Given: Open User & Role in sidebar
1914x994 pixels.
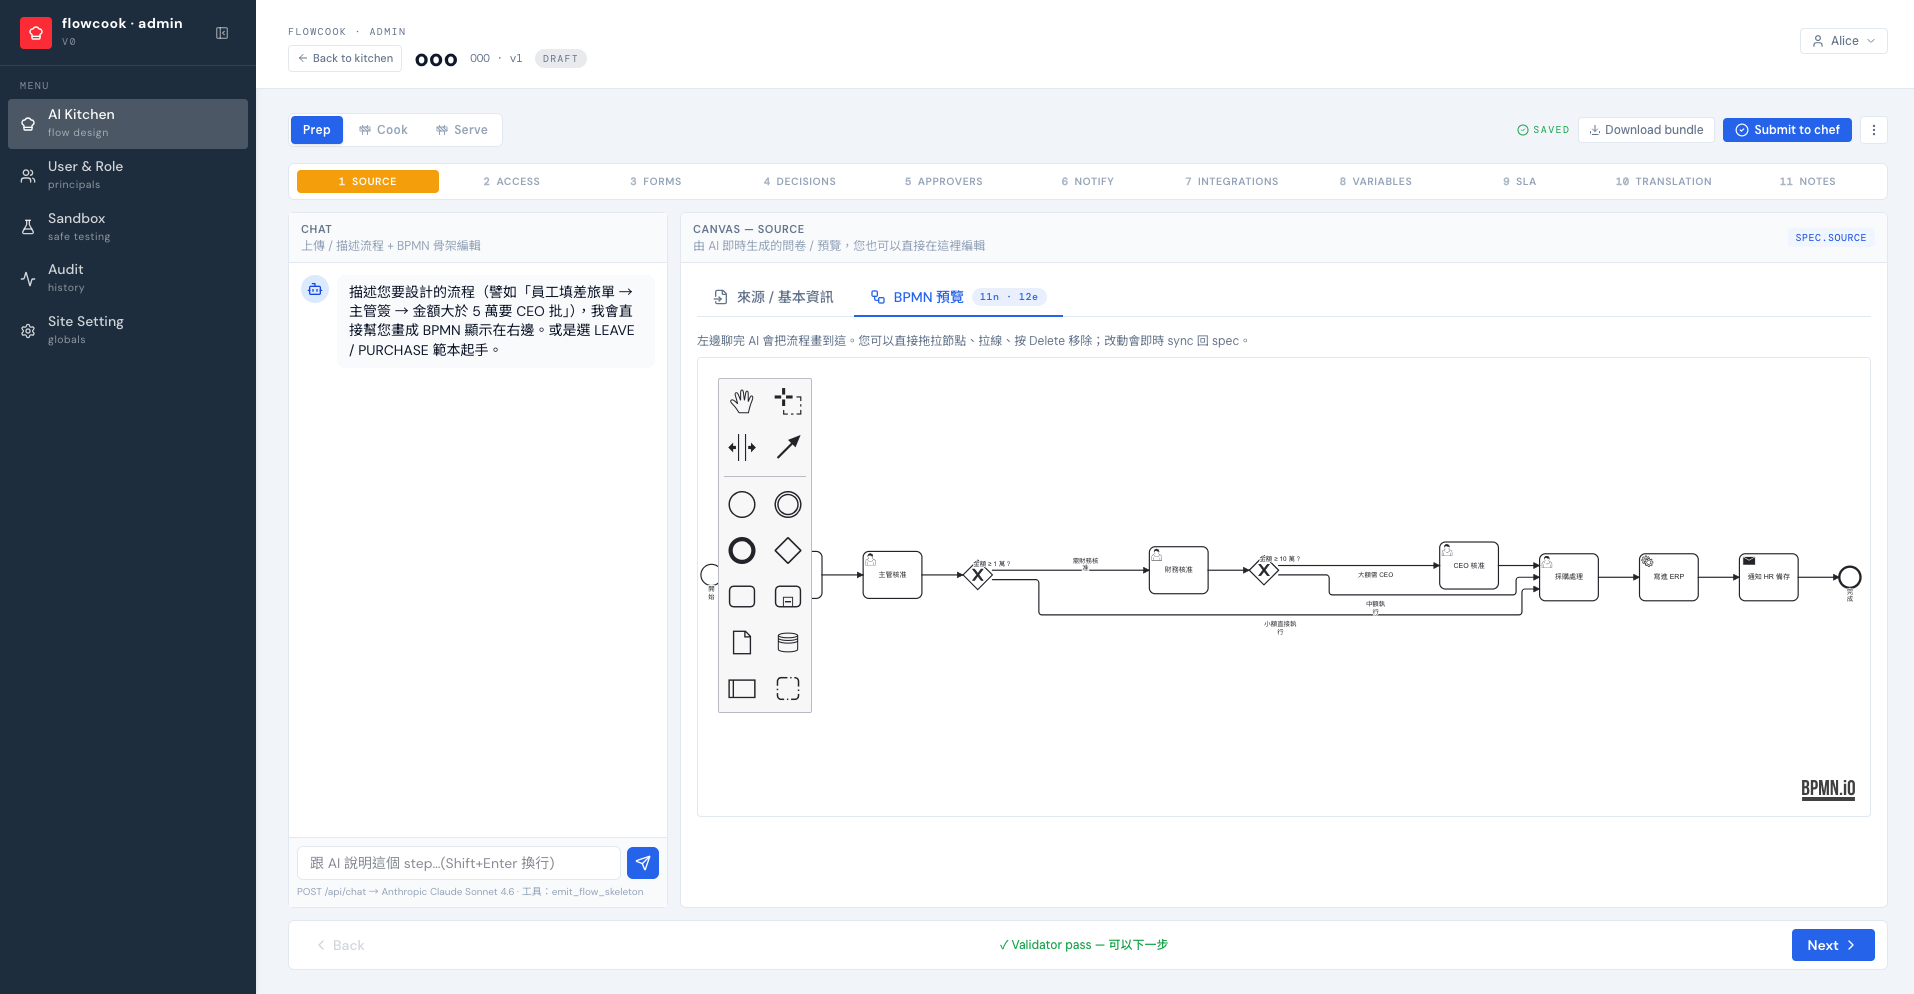Looking at the screenshot, I should click(x=128, y=176).
